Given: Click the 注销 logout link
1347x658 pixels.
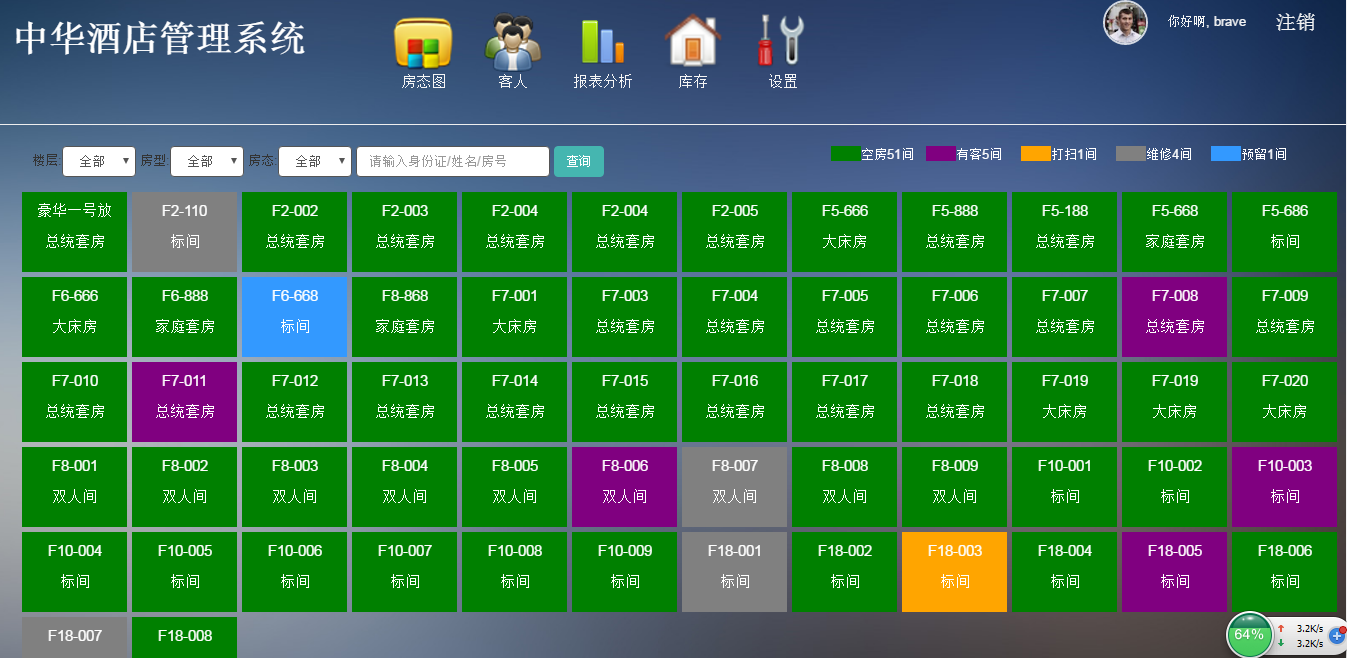Looking at the screenshot, I should point(1295,21).
